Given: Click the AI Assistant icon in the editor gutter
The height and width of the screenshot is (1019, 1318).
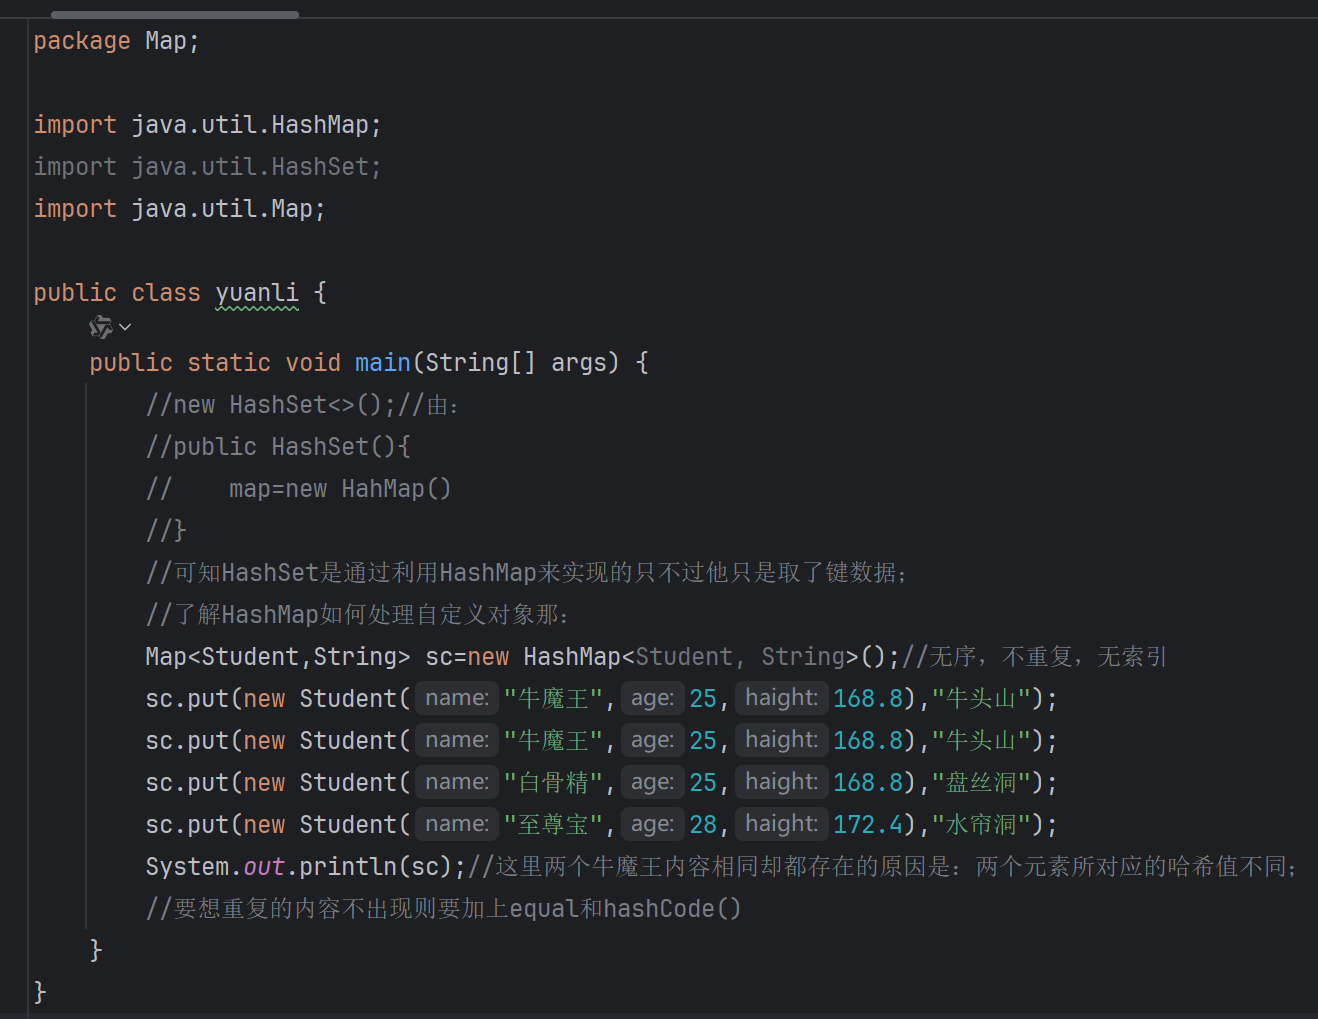Looking at the screenshot, I should [x=99, y=326].
